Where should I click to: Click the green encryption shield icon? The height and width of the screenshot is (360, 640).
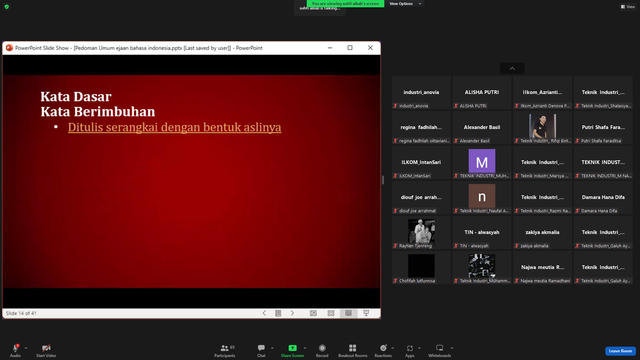coord(7,7)
